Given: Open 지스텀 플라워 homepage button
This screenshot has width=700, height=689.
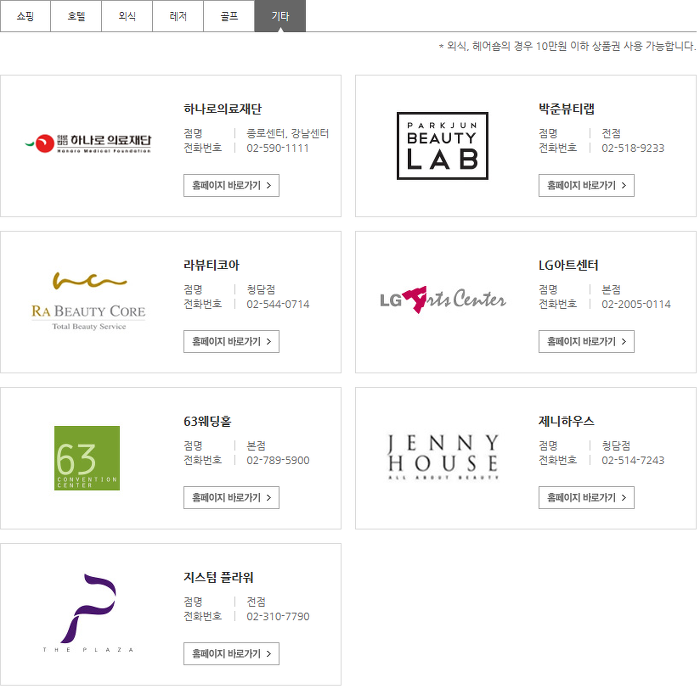Looking at the screenshot, I should 231,654.
